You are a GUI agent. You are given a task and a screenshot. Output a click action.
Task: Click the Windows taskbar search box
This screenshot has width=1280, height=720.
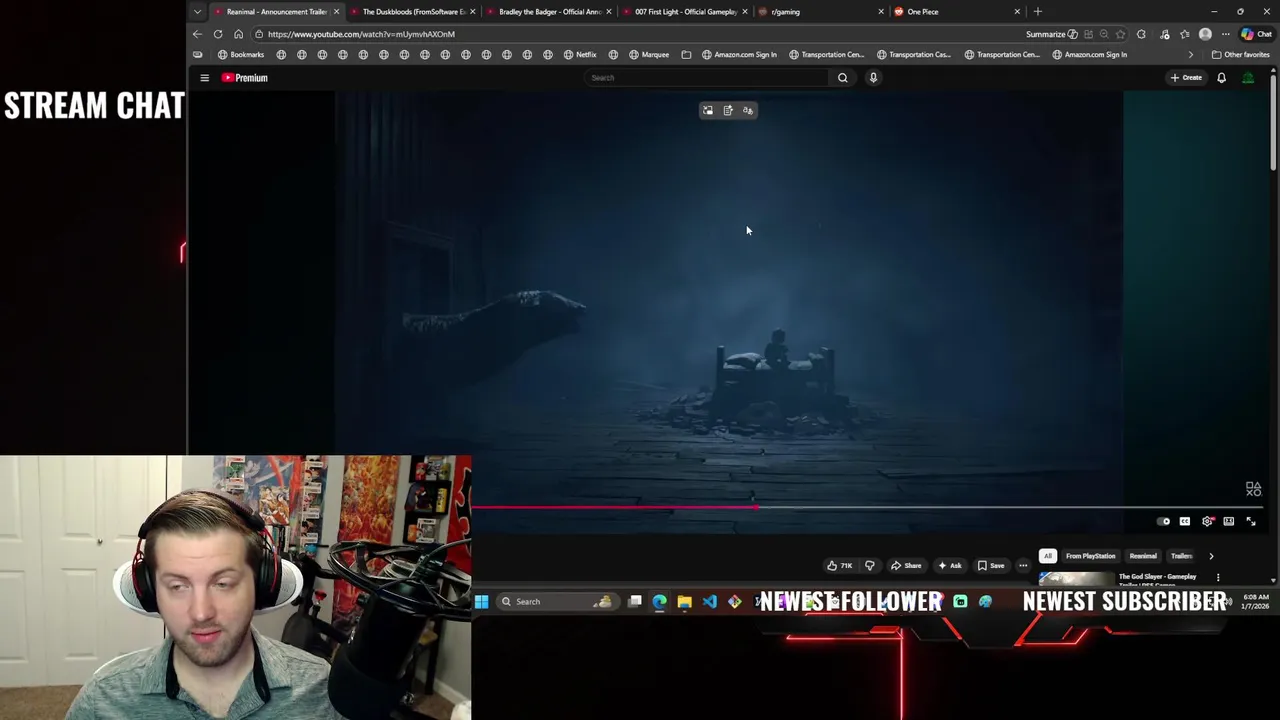pos(556,601)
